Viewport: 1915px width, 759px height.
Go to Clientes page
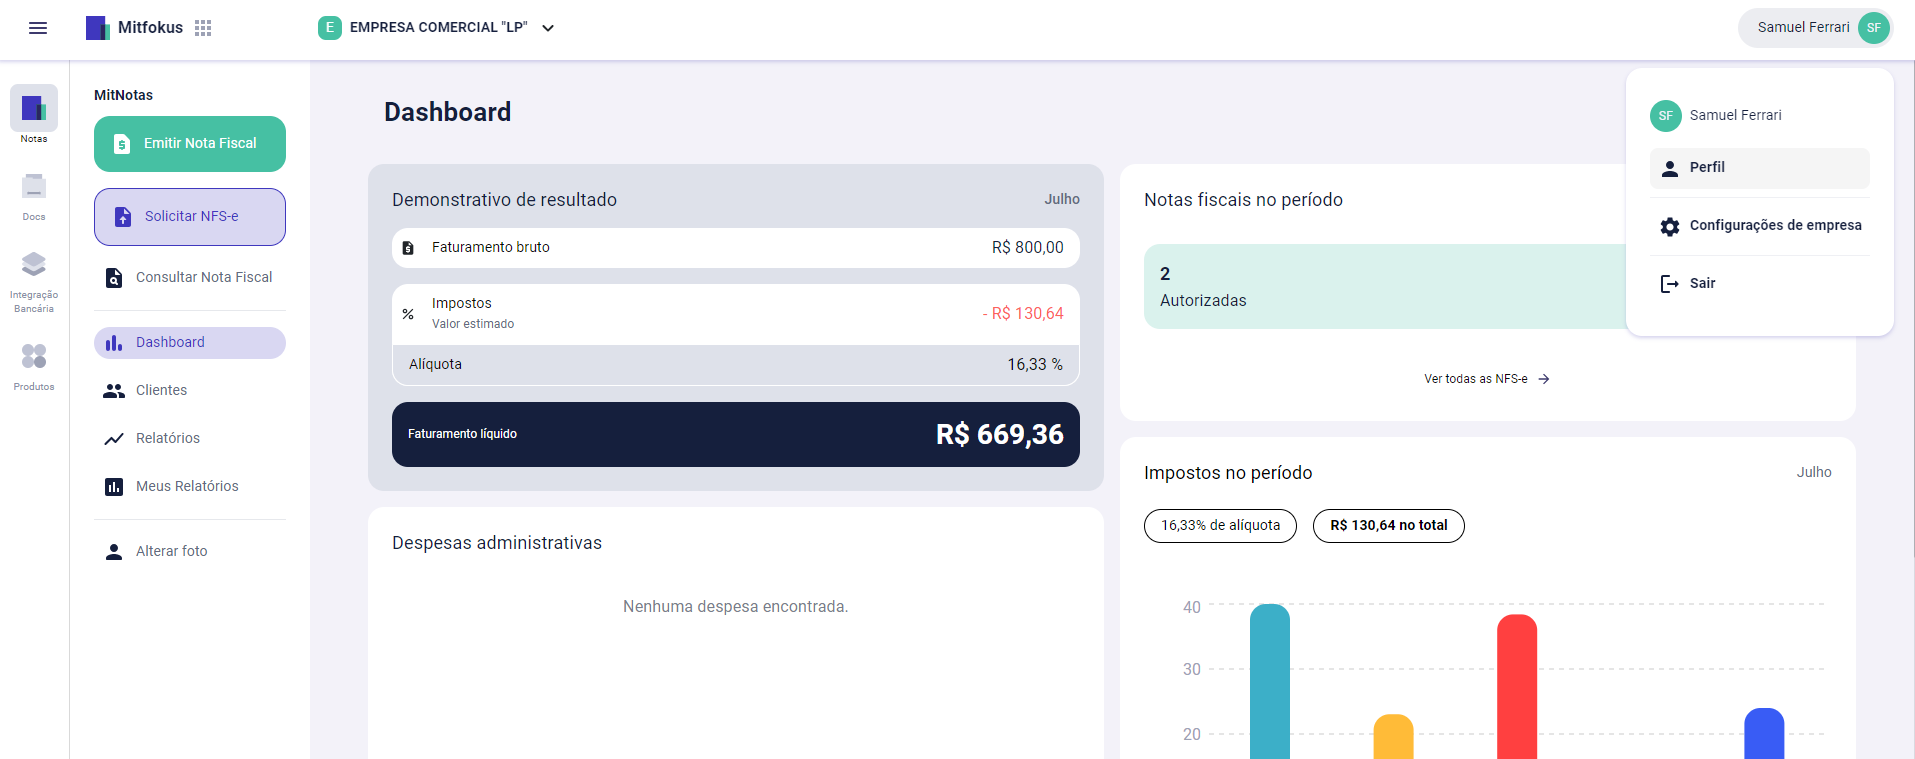pos(190,390)
